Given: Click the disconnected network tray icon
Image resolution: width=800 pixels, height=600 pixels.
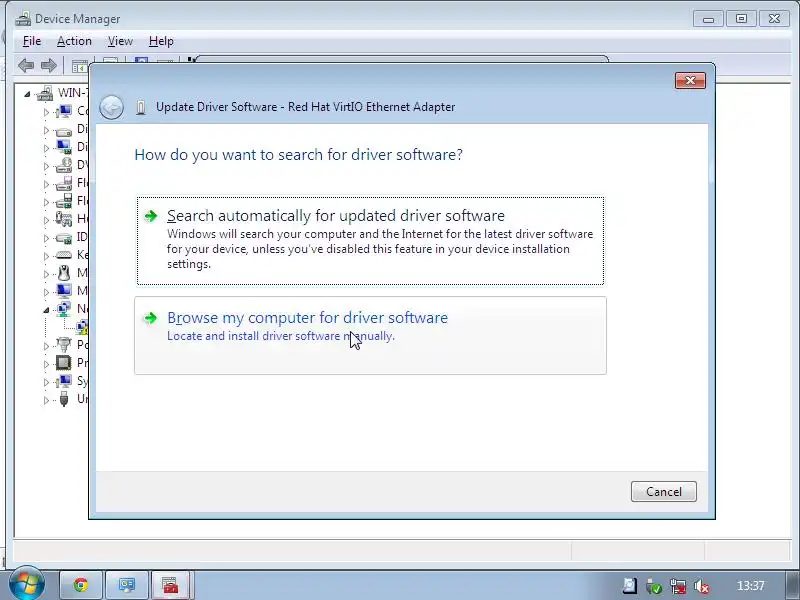Looking at the screenshot, I should [678, 586].
